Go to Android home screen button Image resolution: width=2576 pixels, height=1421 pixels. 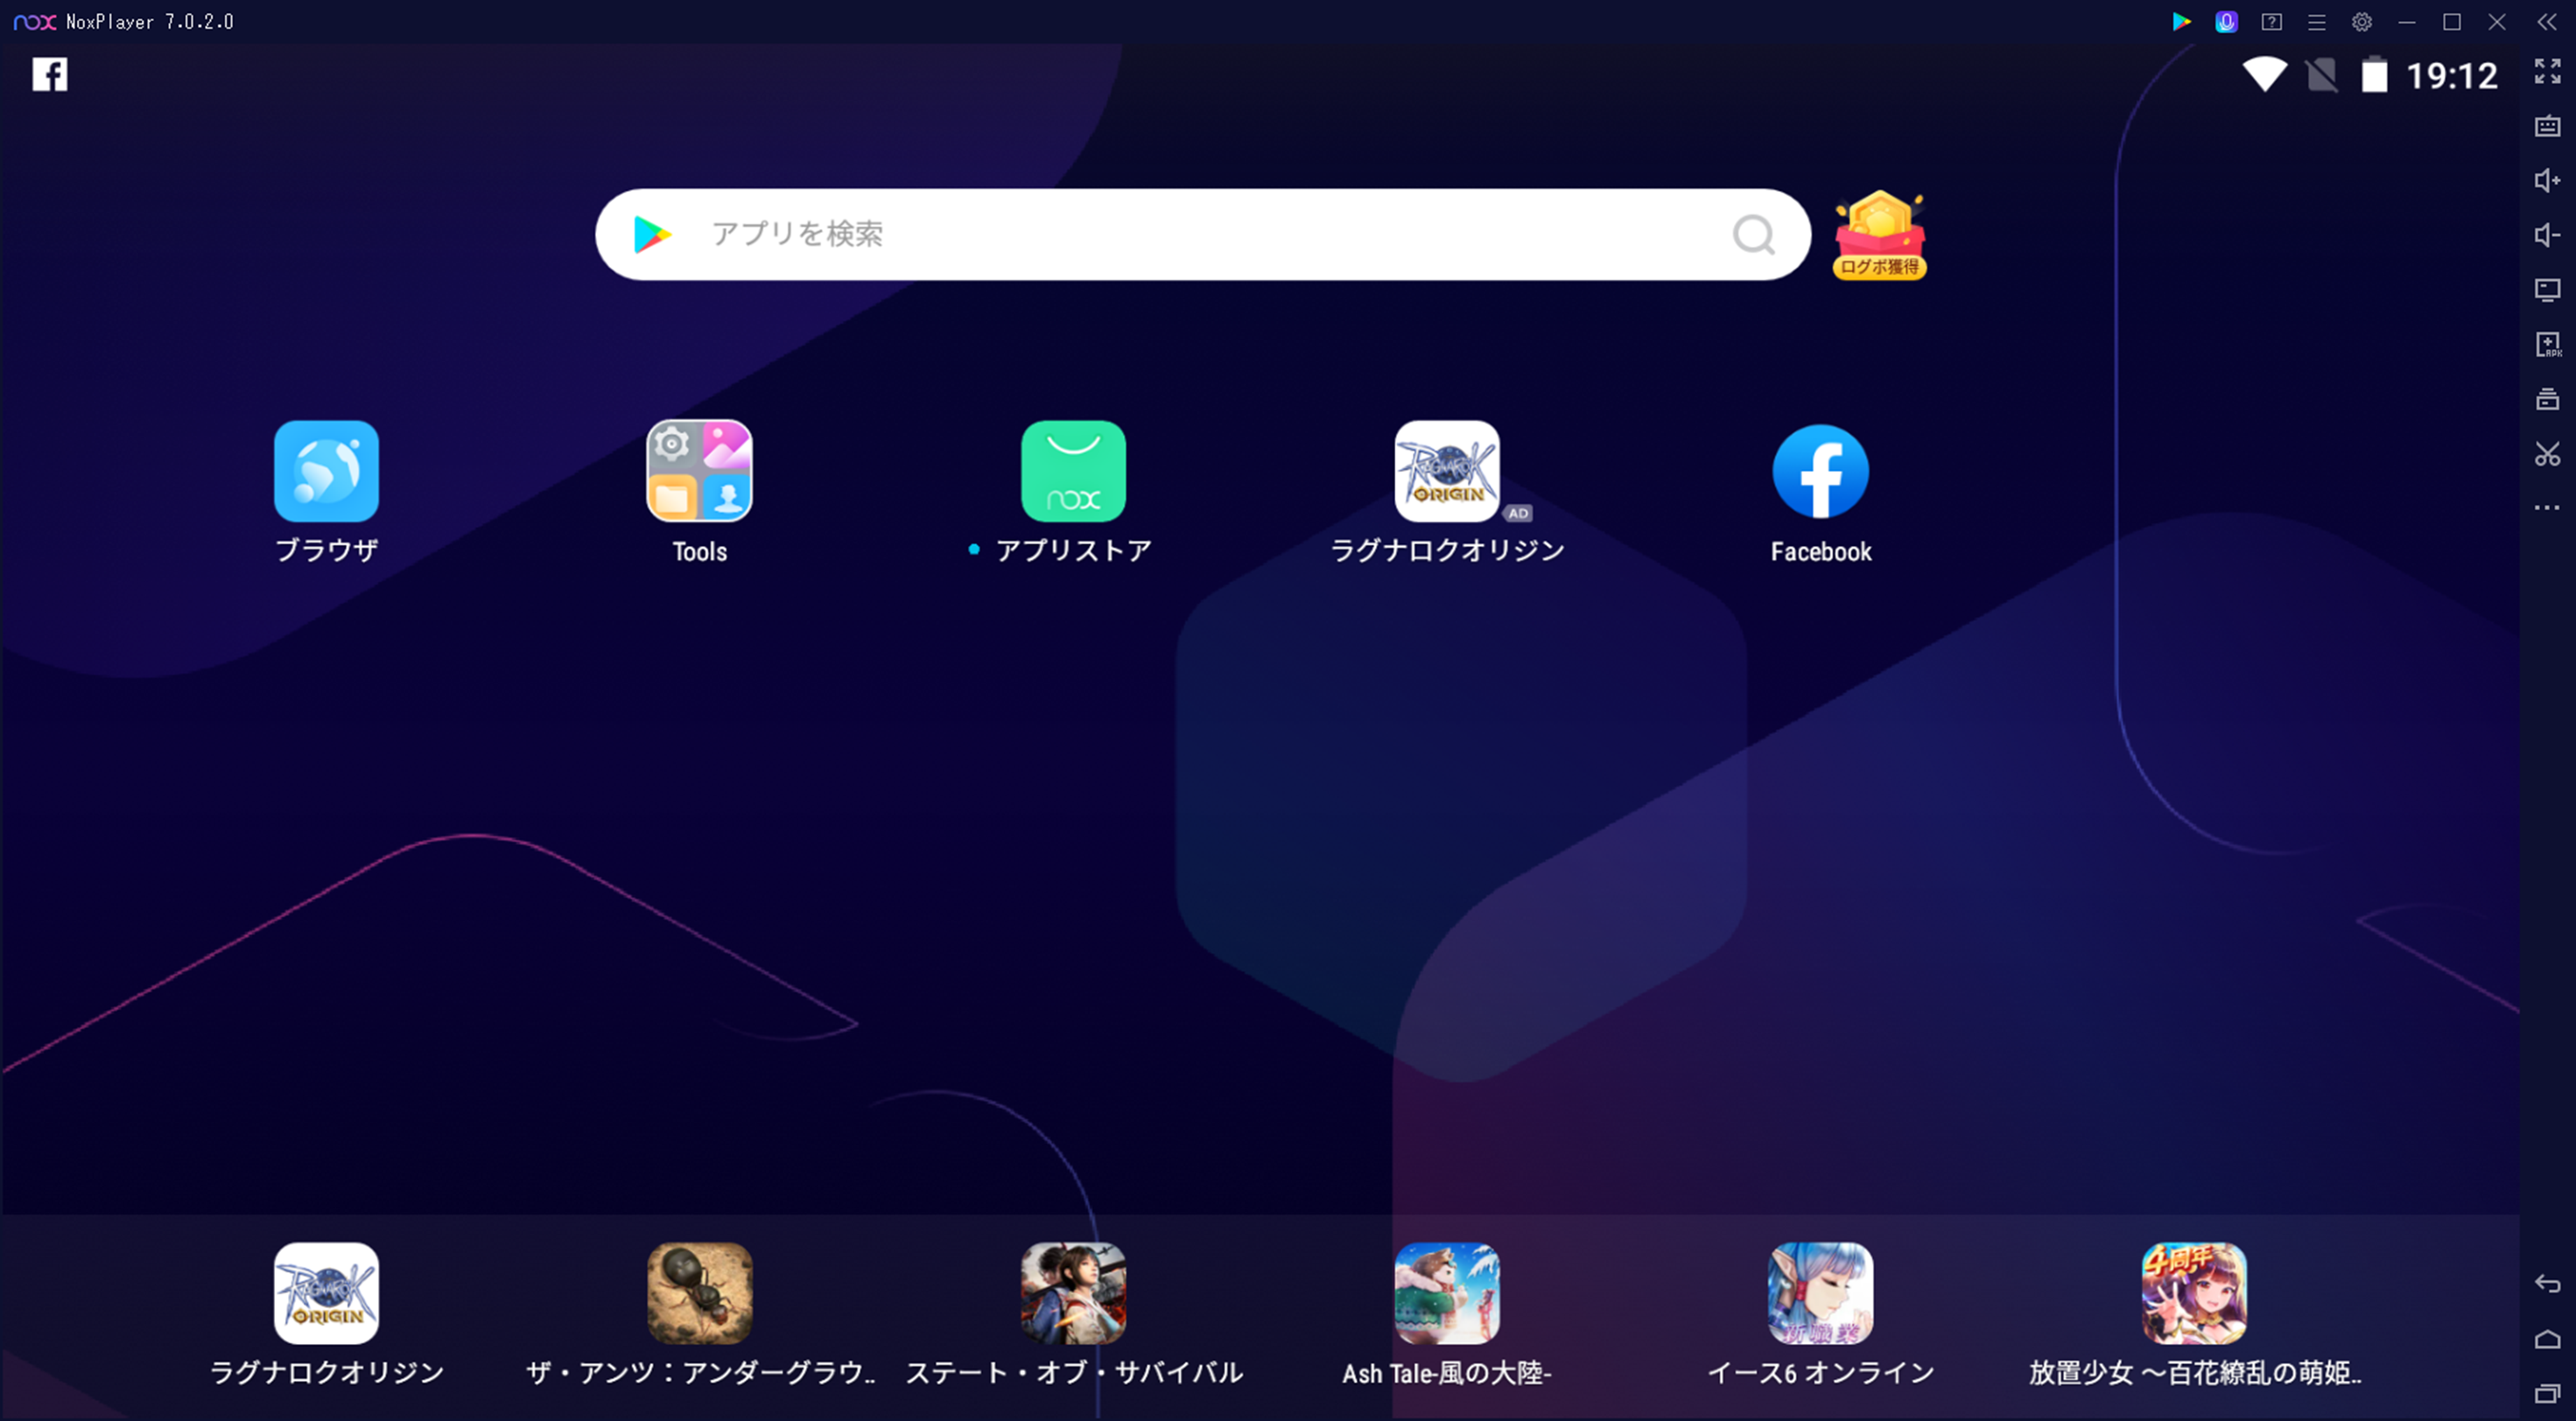pos(2547,1339)
